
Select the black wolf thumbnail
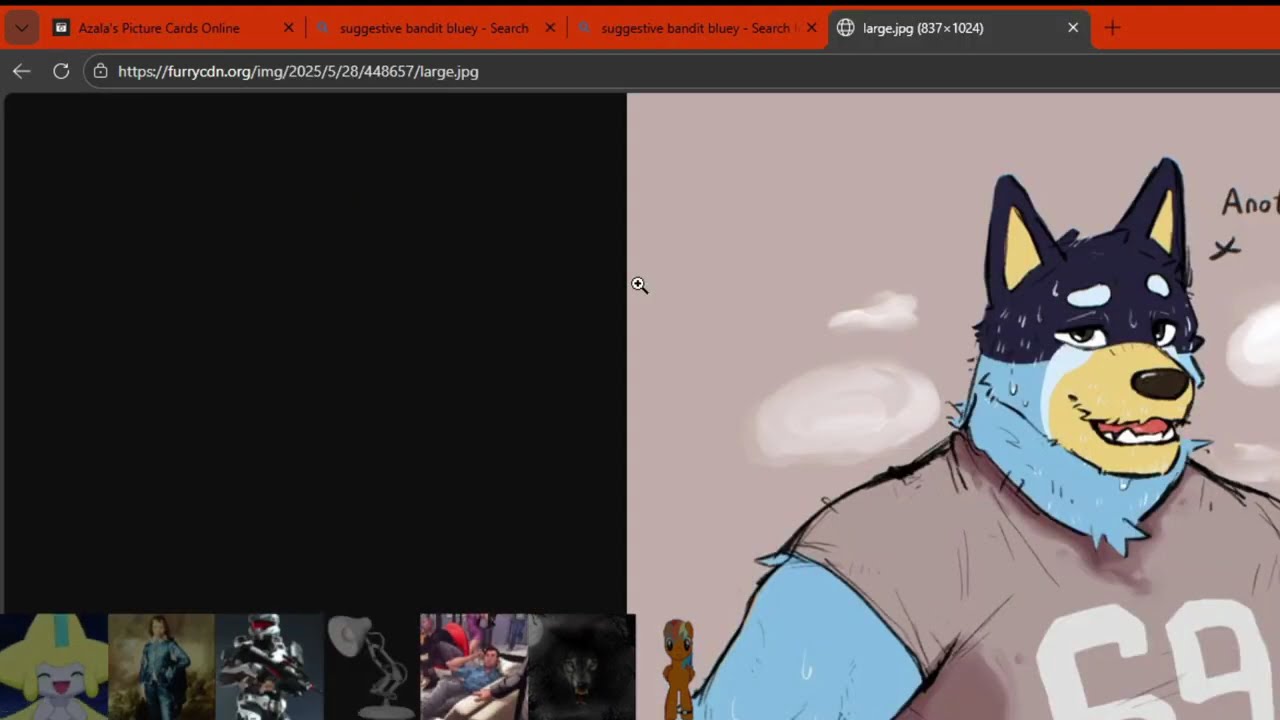click(x=582, y=667)
